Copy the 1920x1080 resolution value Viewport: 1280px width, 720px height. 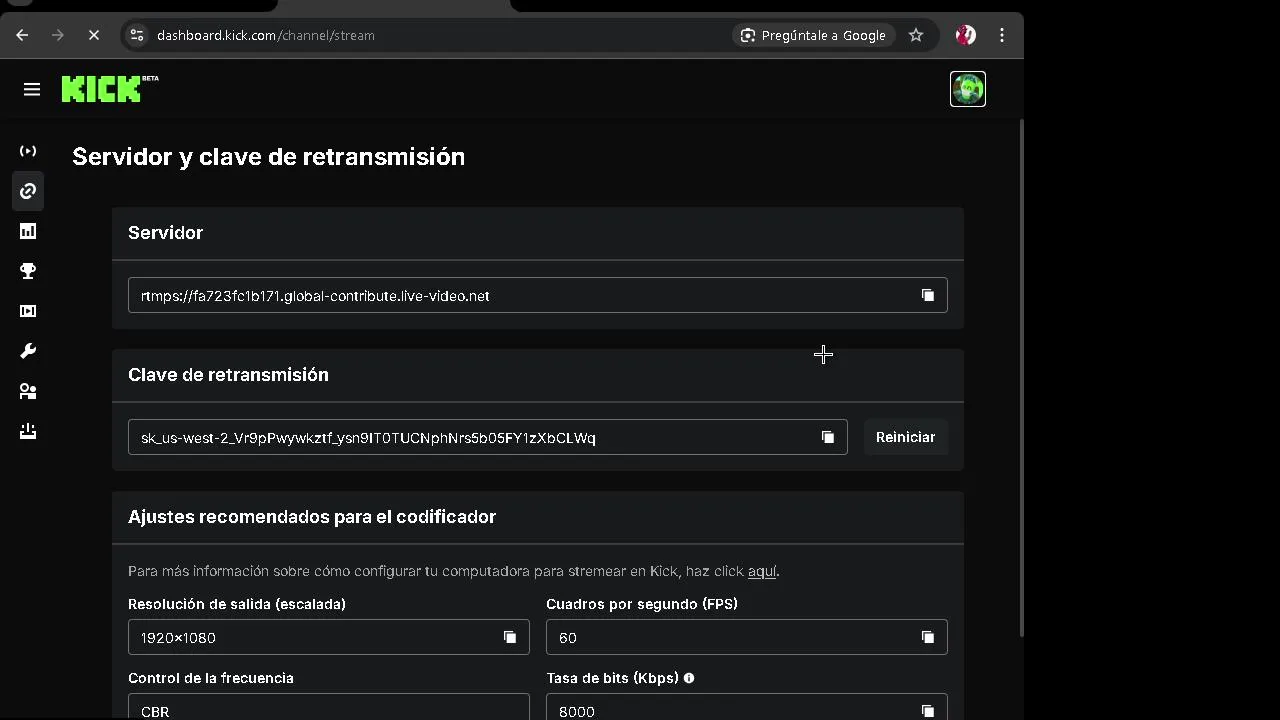coord(510,637)
